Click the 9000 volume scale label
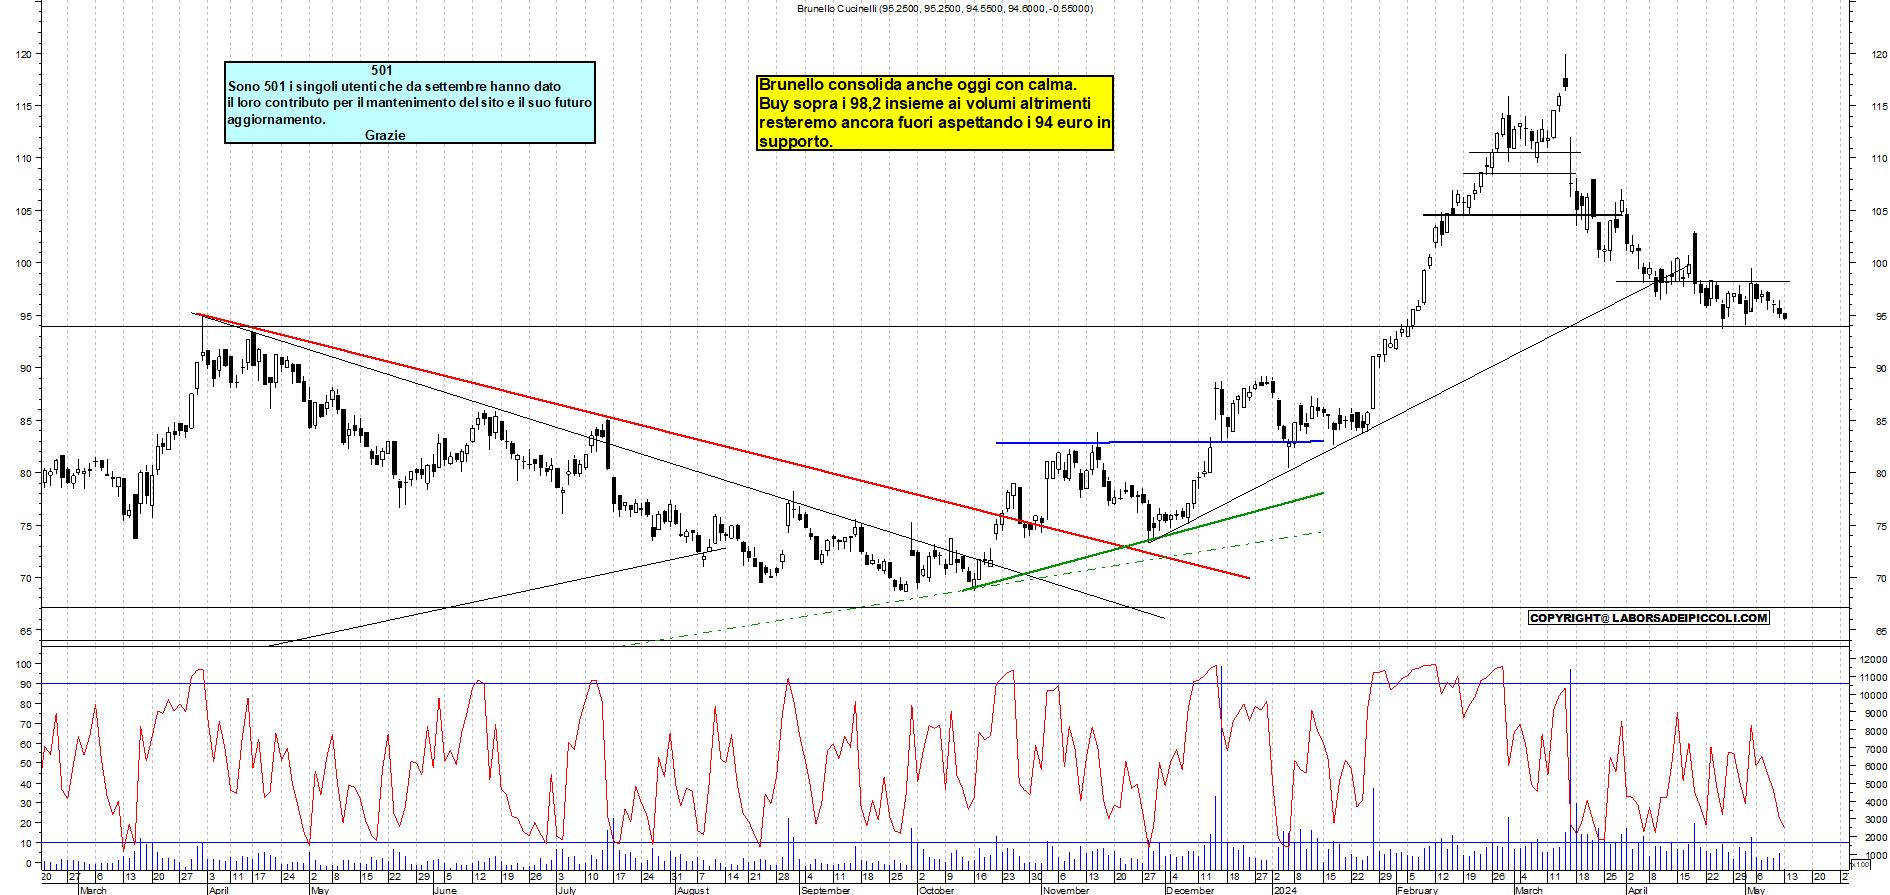 click(1876, 714)
